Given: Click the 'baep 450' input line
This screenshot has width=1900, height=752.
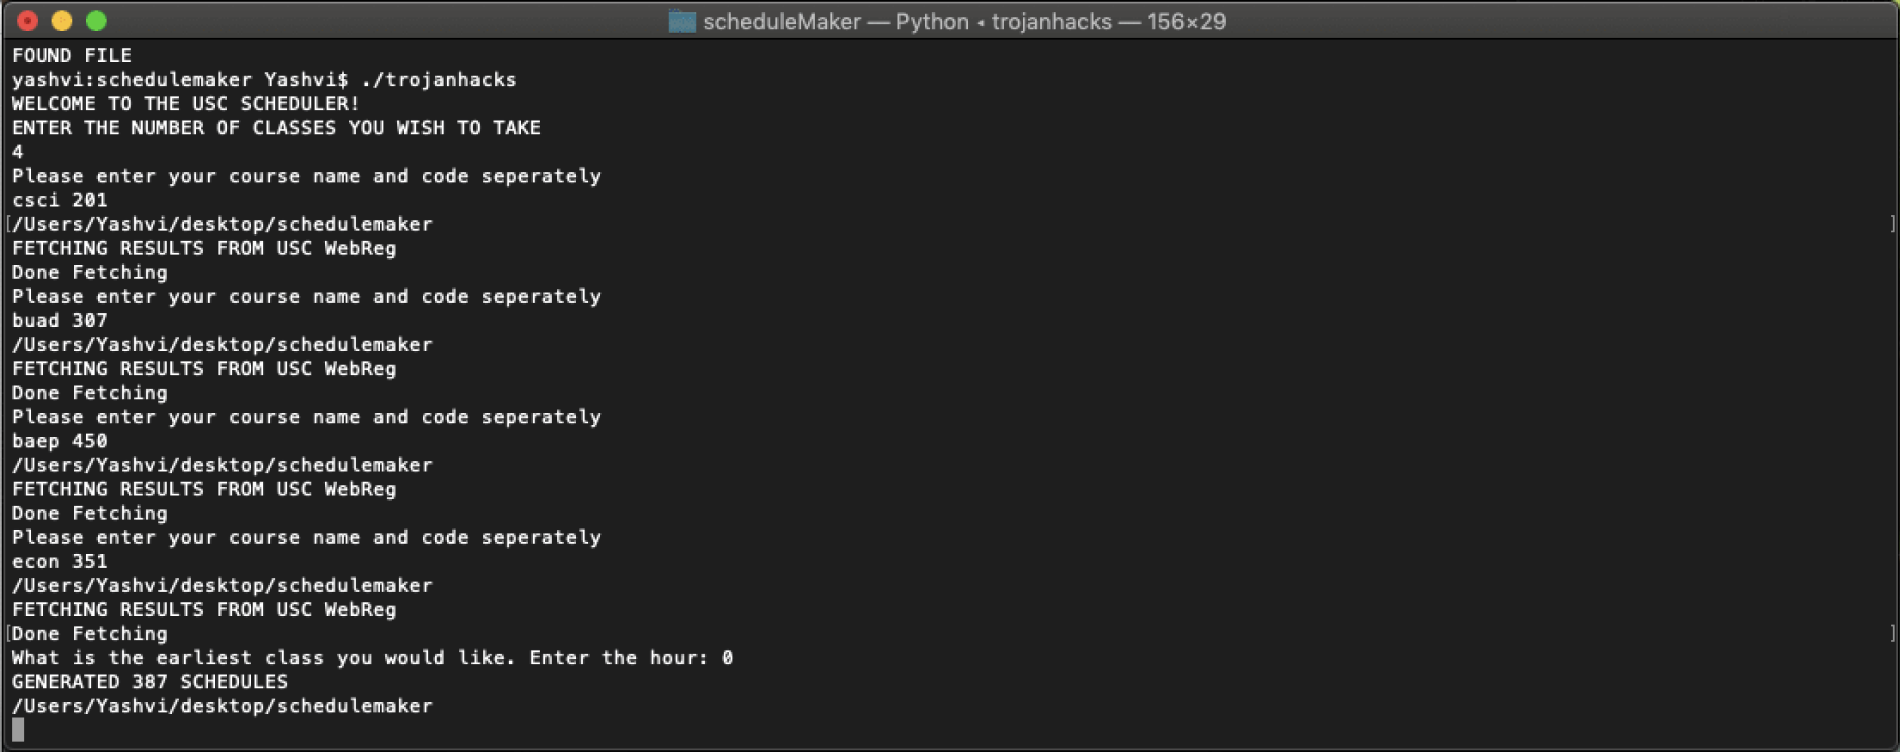Looking at the screenshot, I should 60,441.
